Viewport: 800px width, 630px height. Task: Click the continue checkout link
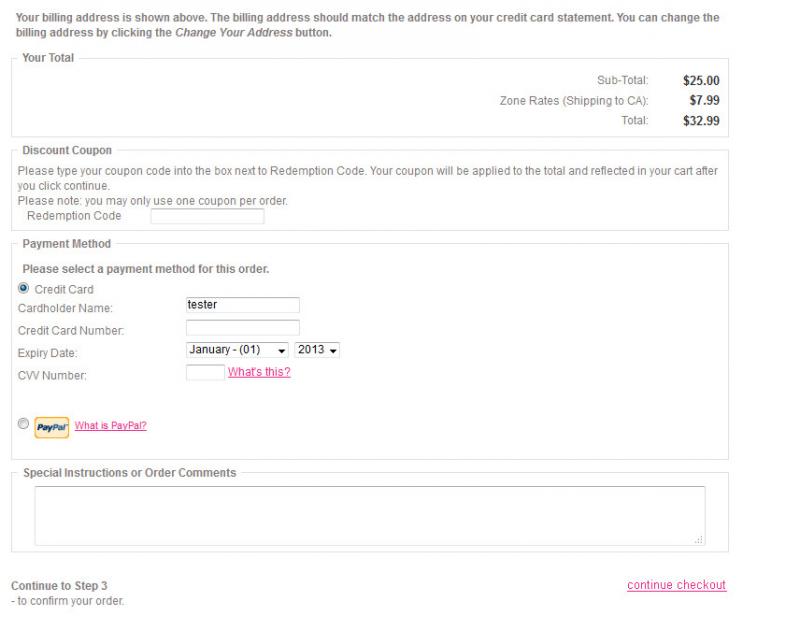(677, 585)
